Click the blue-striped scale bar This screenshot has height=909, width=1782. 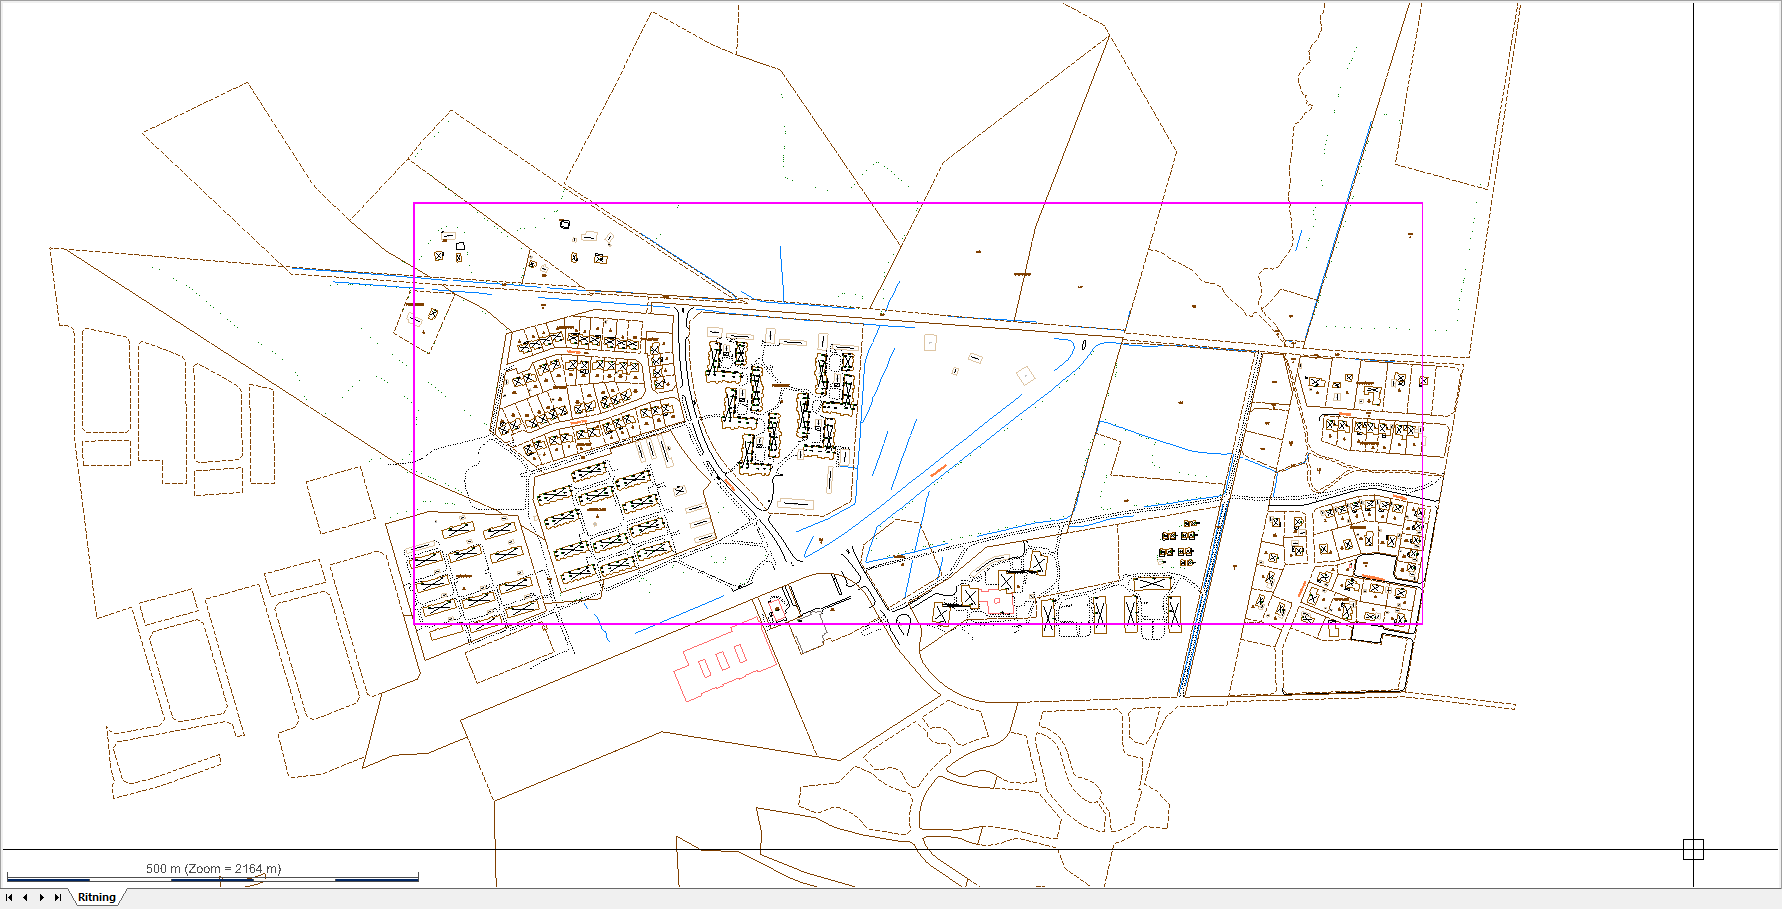click(212, 879)
